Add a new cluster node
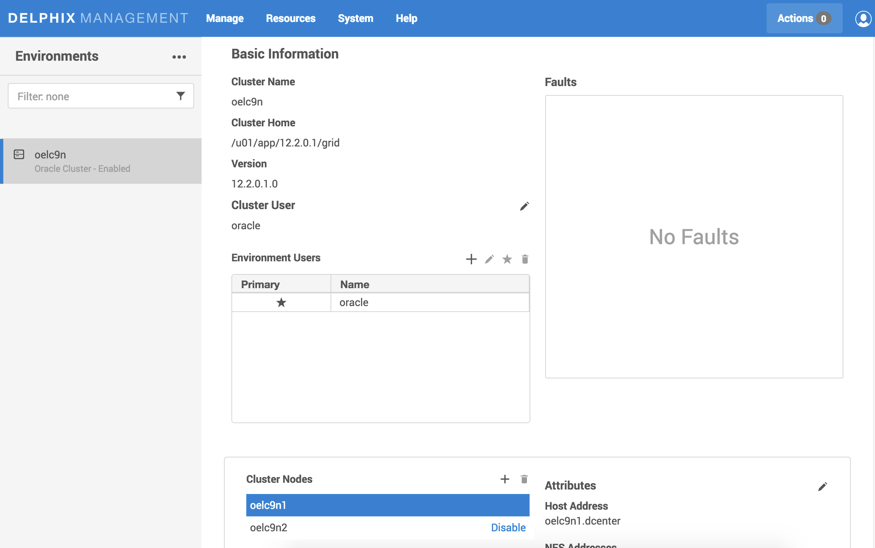Screen dimensions: 875x548 tap(505, 480)
